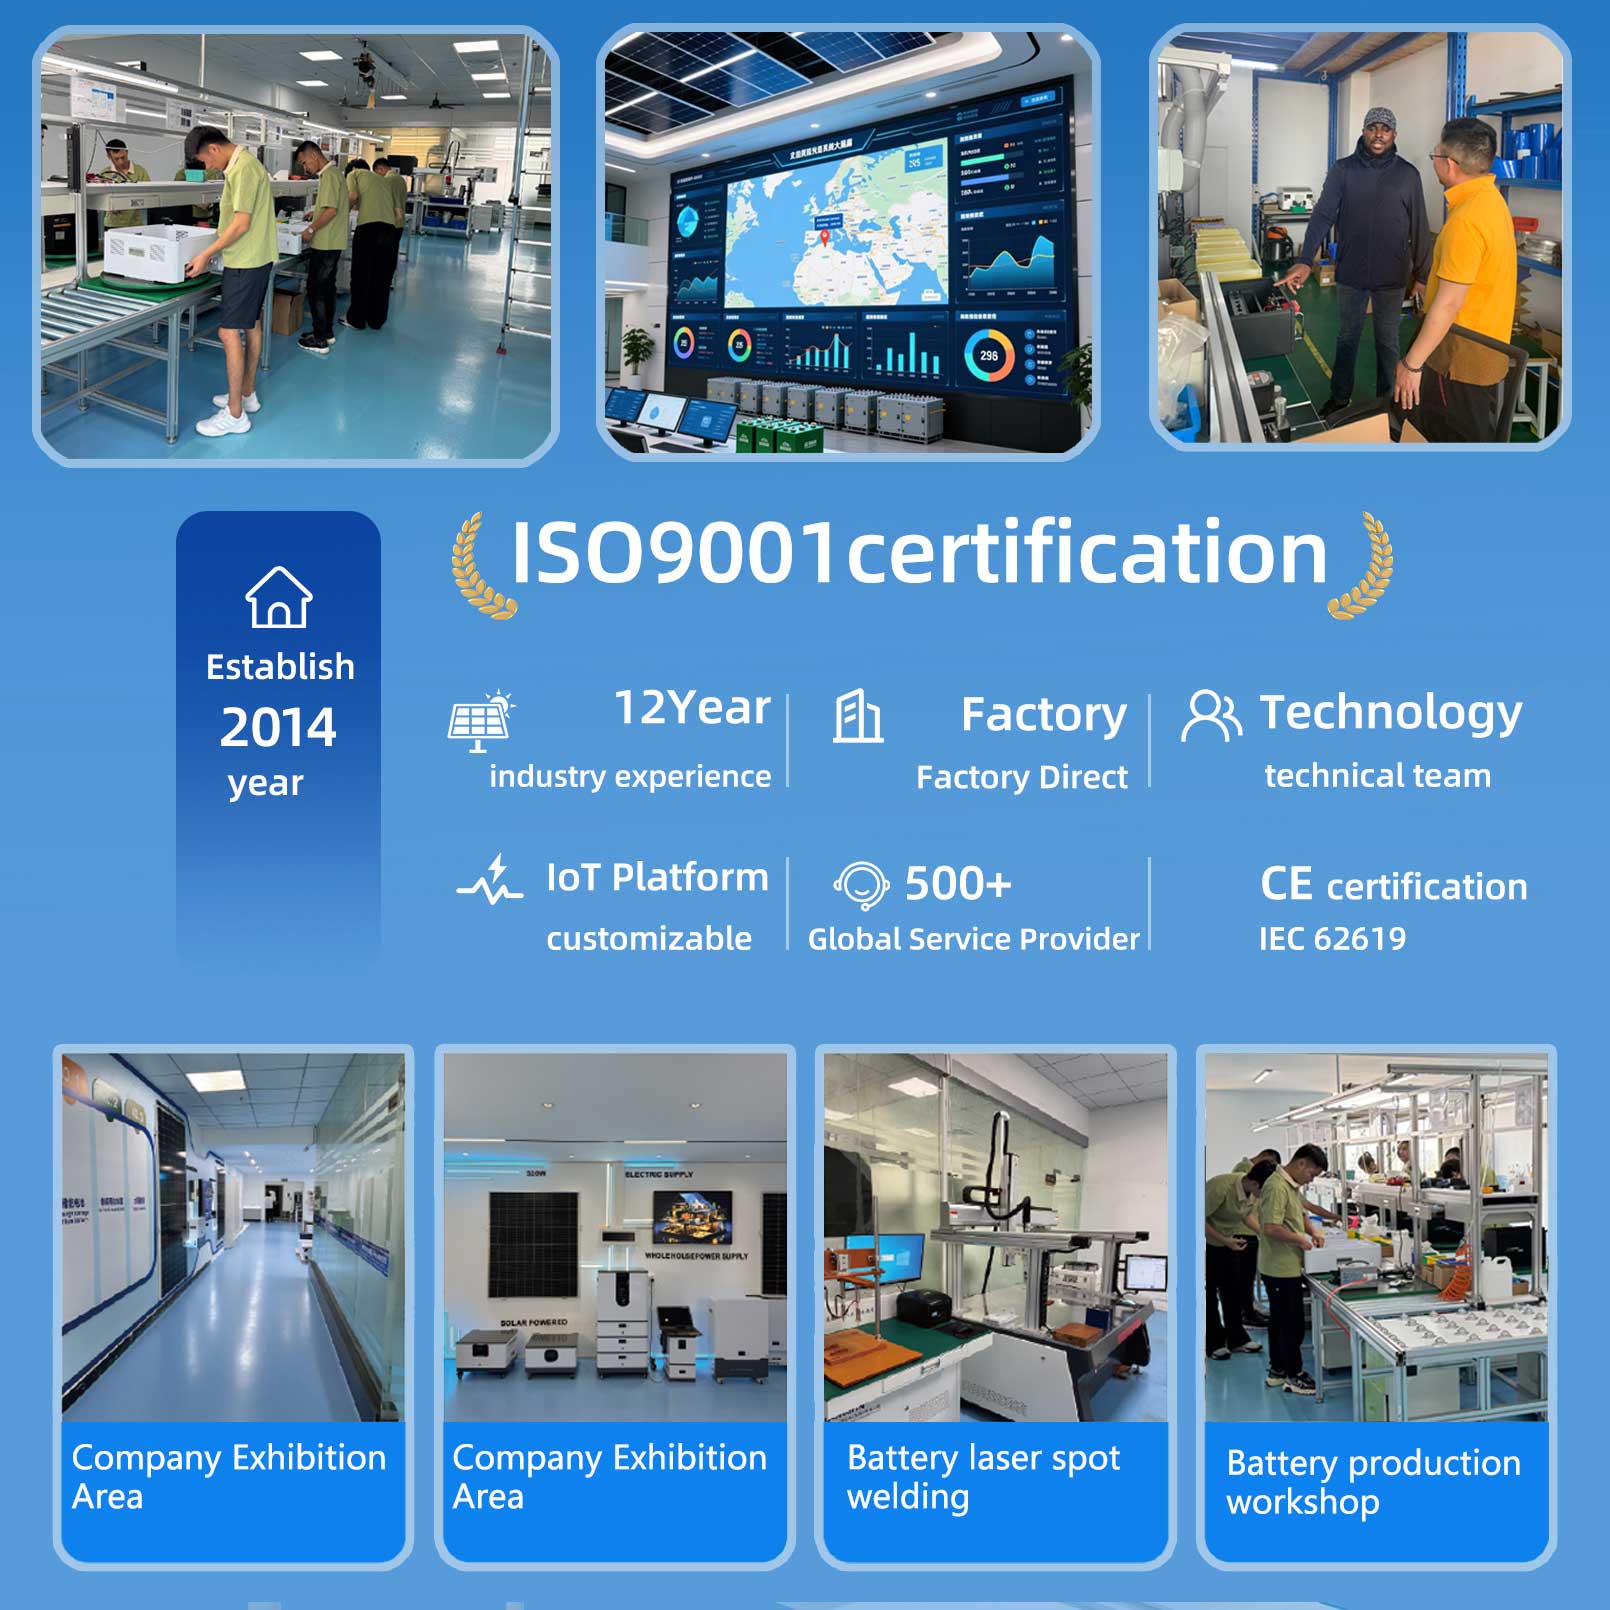This screenshot has width=1610, height=1610.
Task: Click the Global Service Provider text
Action: tap(973, 939)
